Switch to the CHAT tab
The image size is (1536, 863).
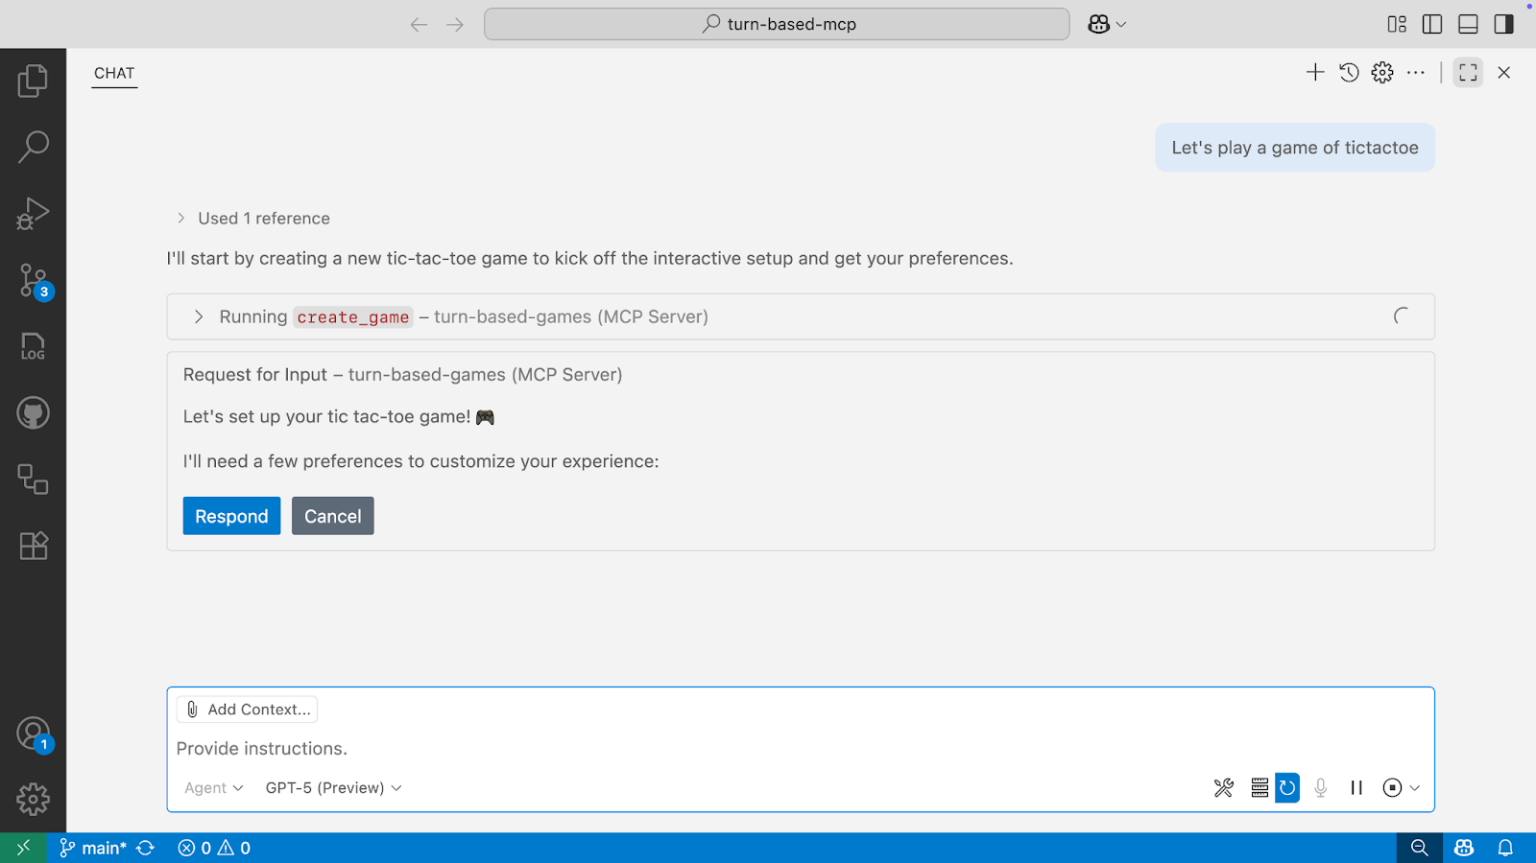click(113, 72)
